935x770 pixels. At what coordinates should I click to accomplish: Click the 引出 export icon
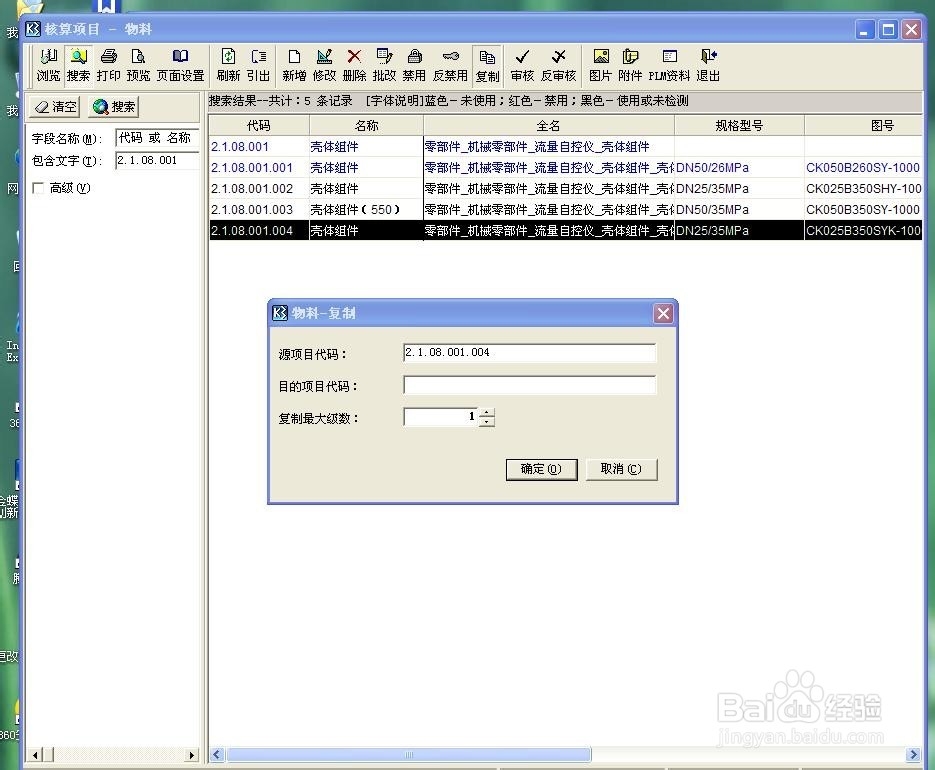[x=258, y=65]
